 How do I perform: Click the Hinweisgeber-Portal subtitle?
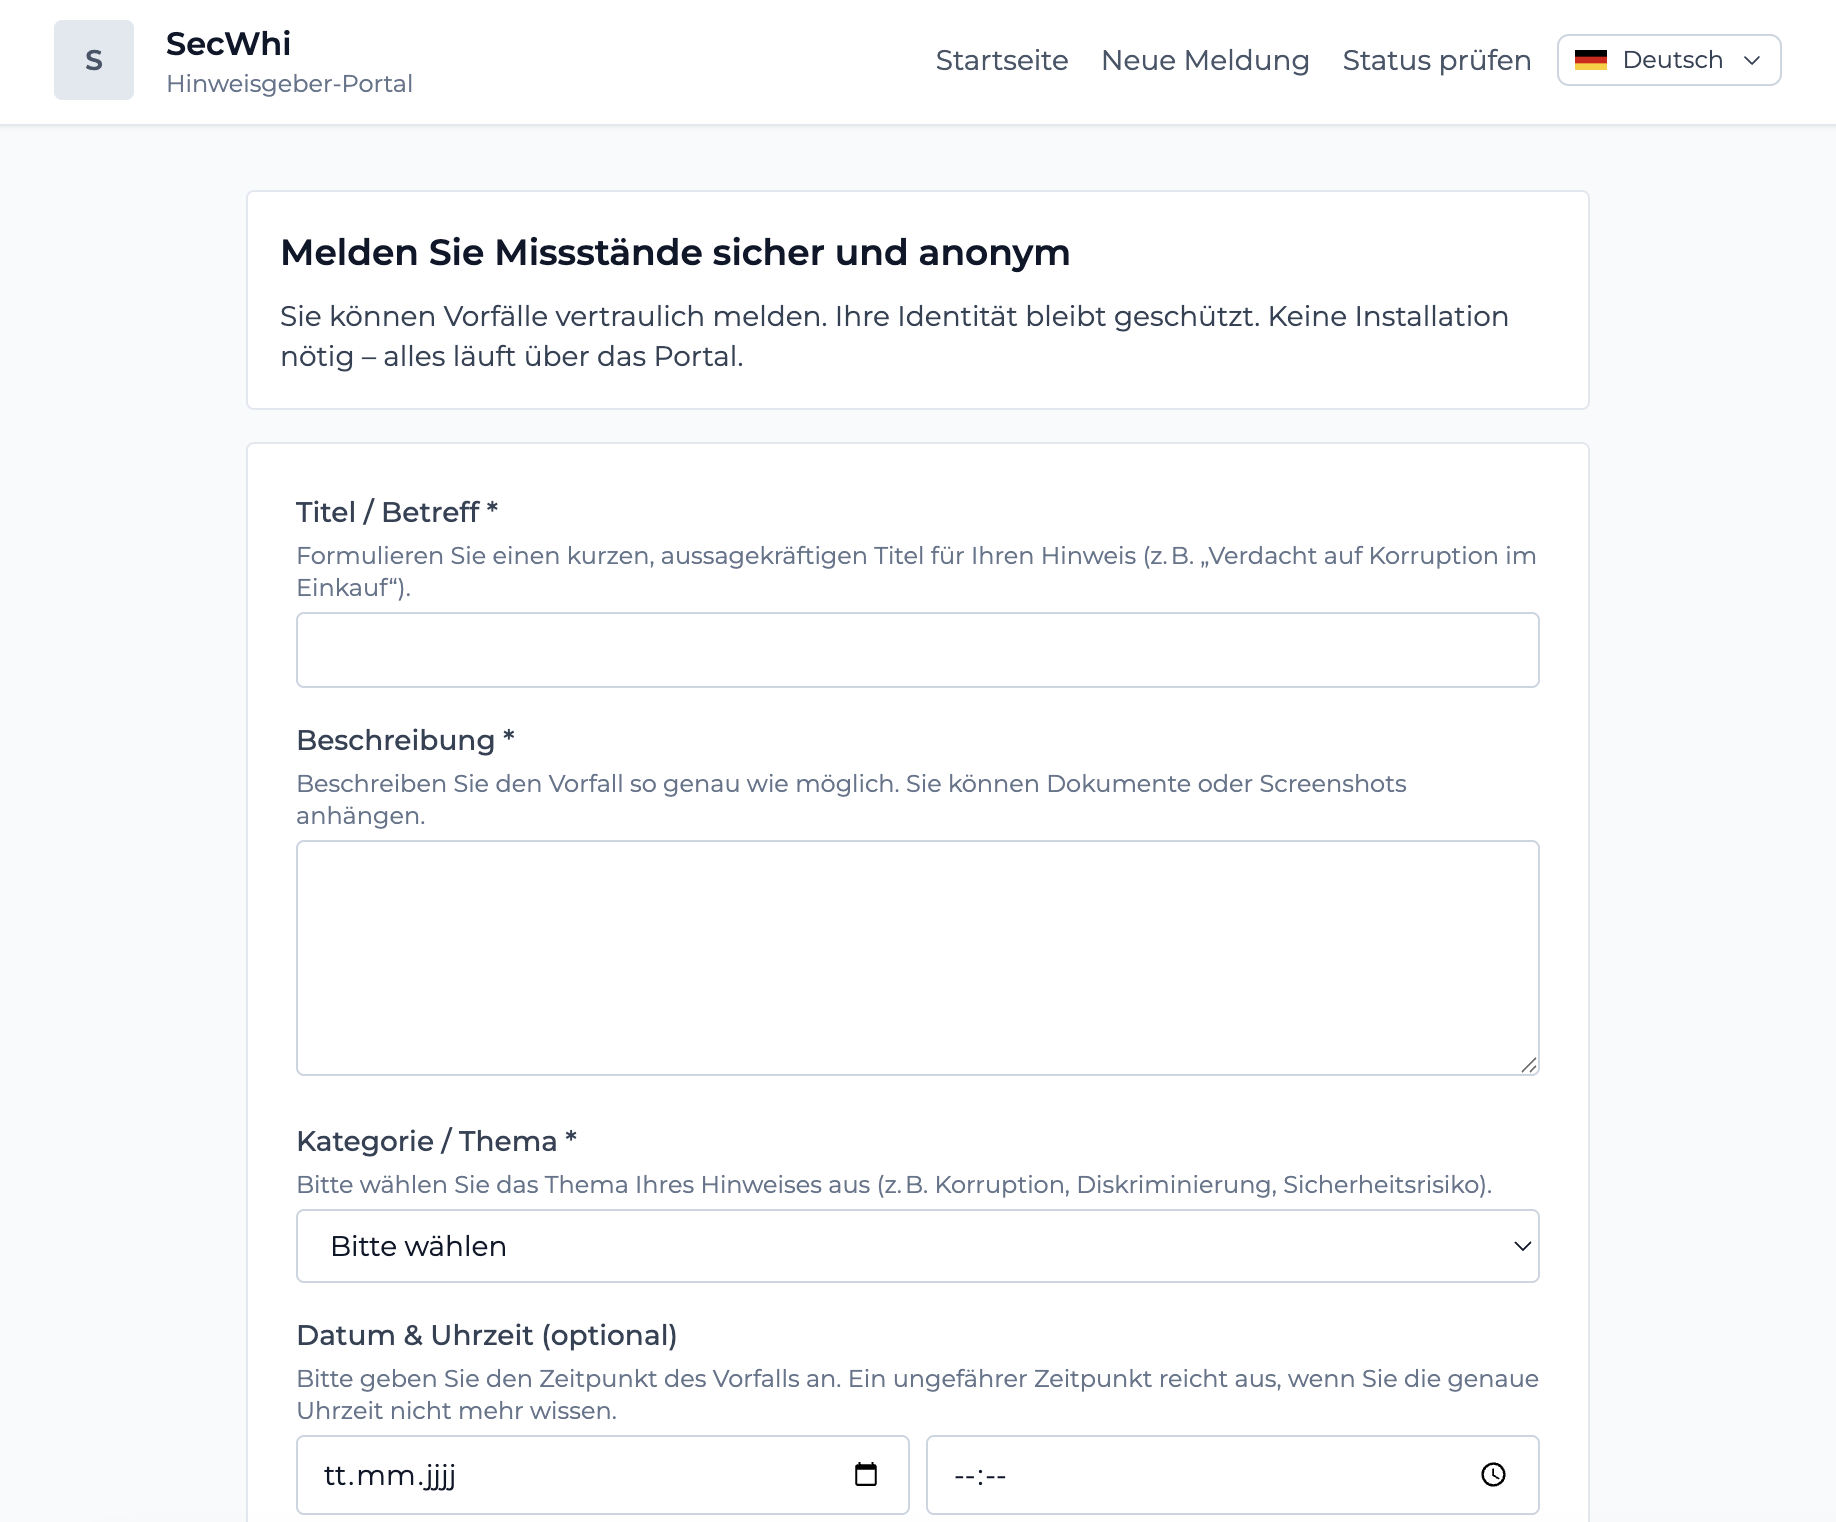click(289, 84)
